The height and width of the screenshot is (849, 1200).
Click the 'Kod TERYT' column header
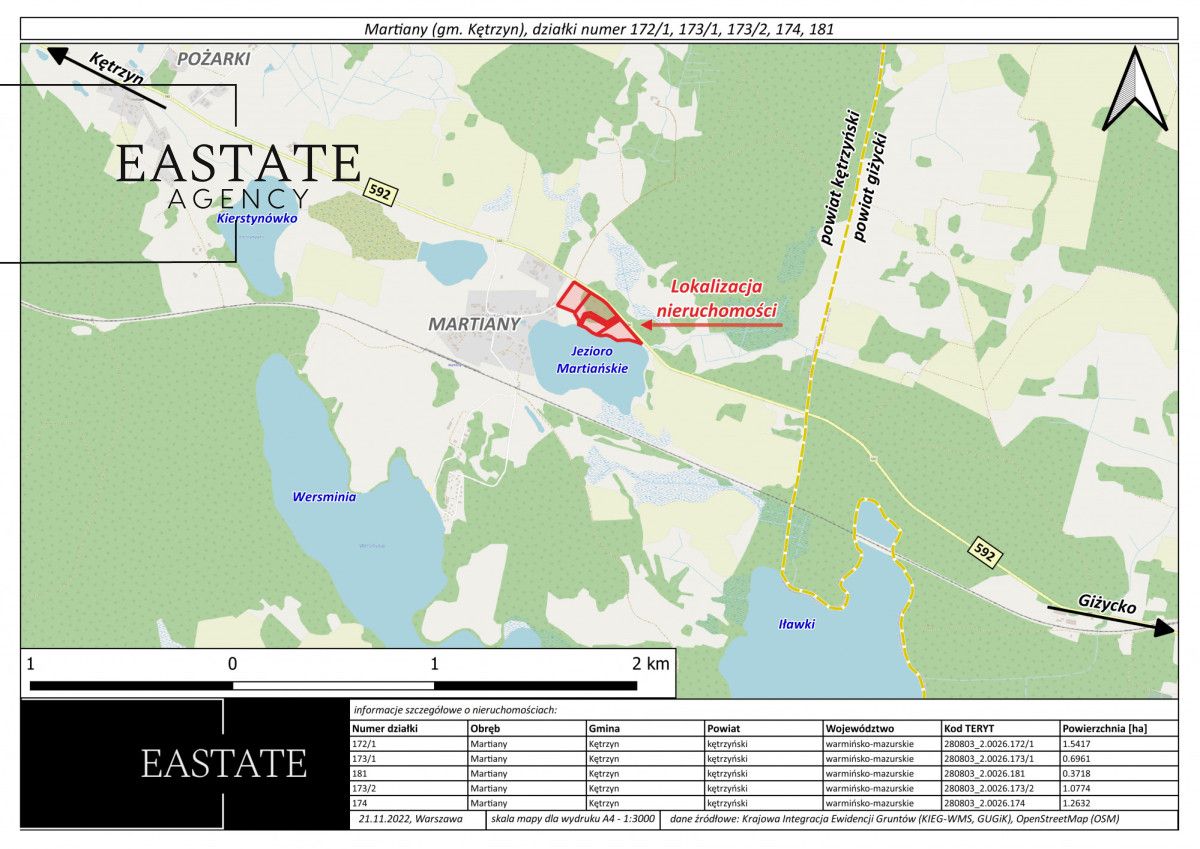pyautogui.click(x=970, y=728)
